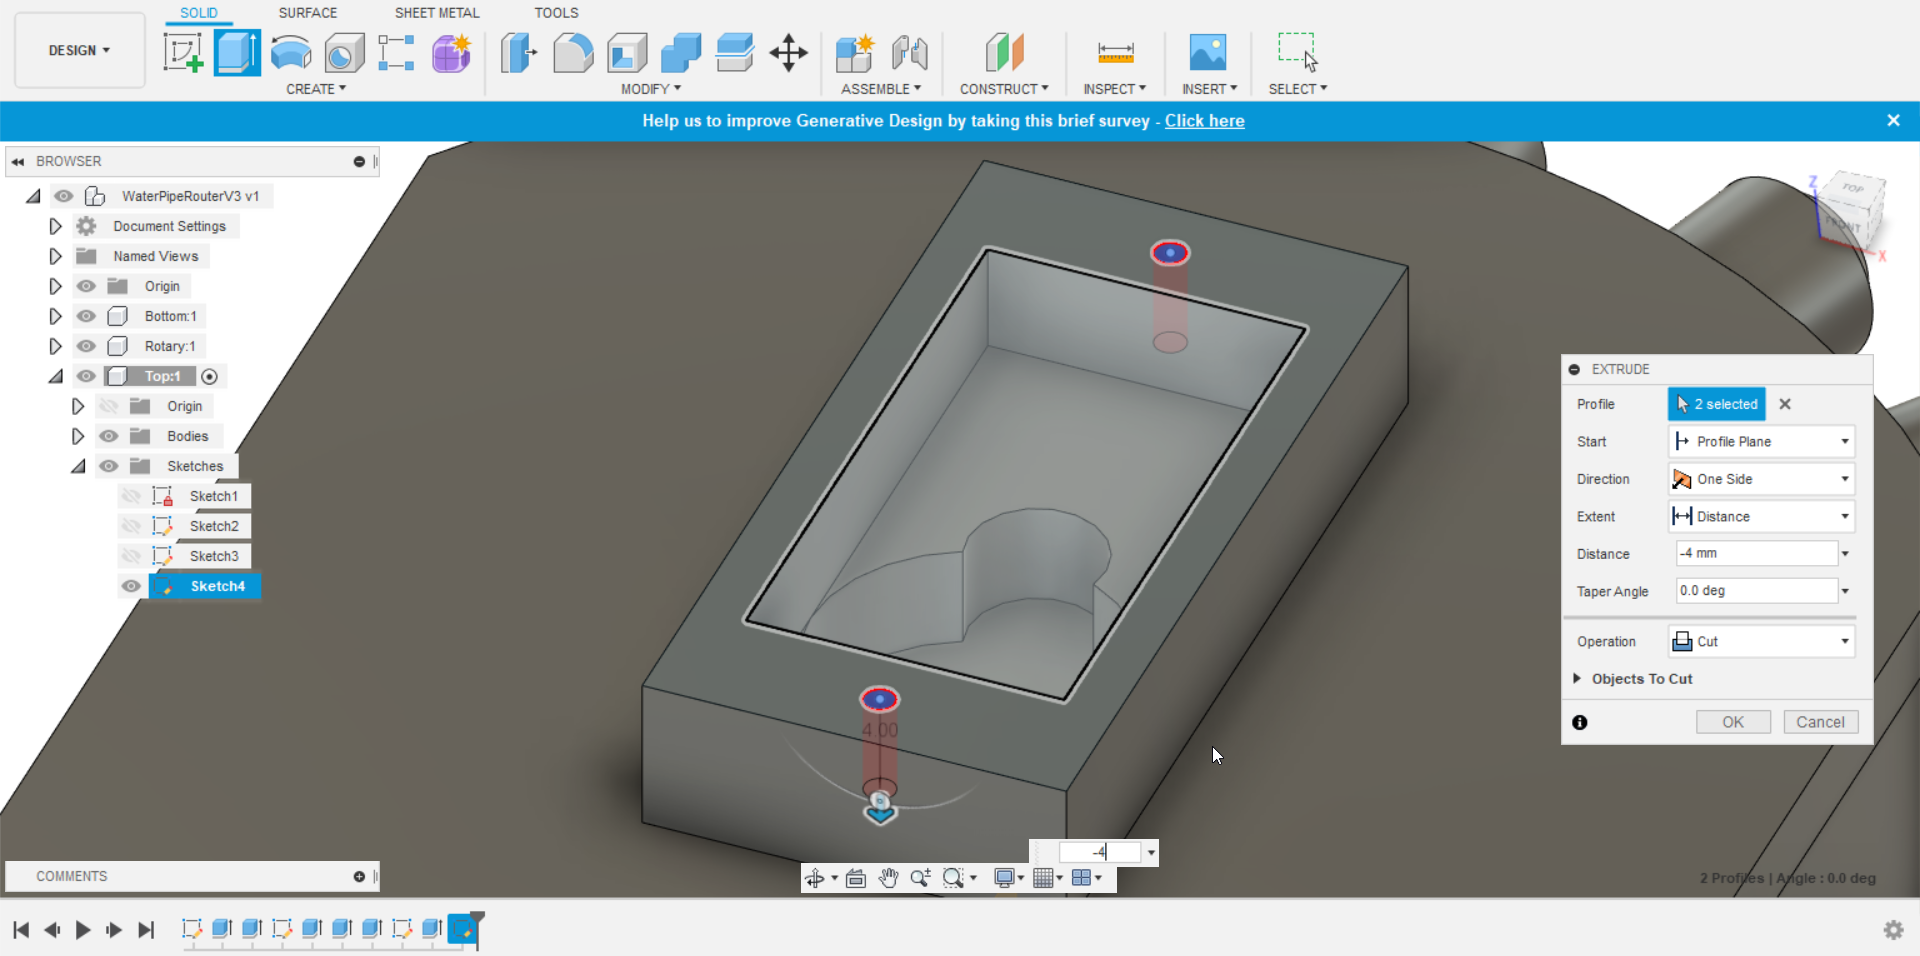Open the Direction dropdown showing One Side
This screenshot has height=956, width=1920.
pyautogui.click(x=1762, y=479)
